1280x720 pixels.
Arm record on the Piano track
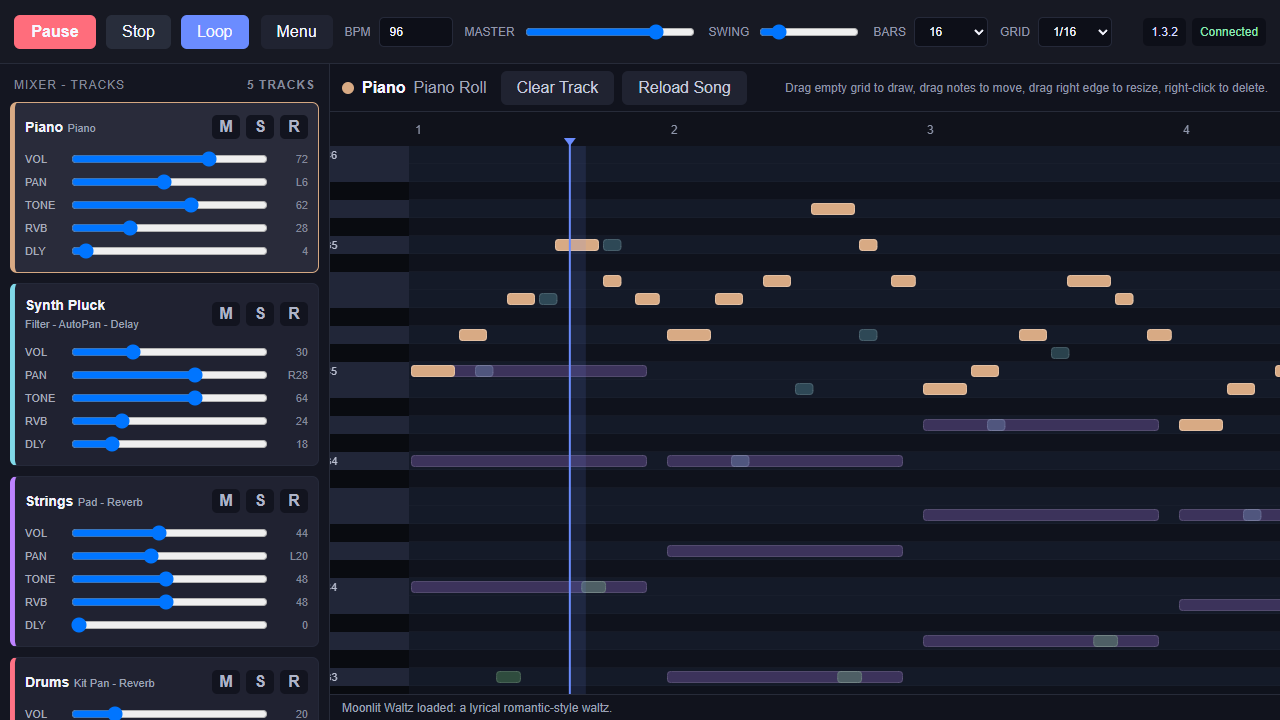coord(294,126)
